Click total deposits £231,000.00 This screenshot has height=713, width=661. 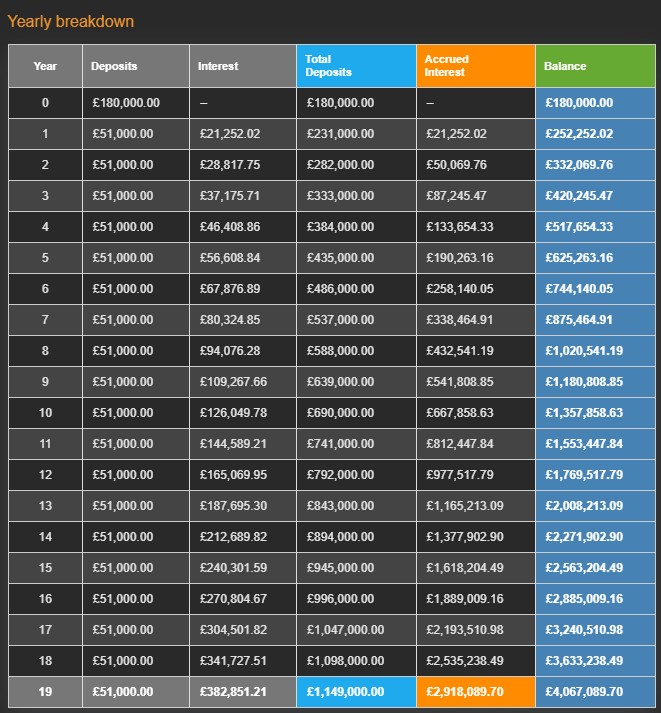point(341,134)
